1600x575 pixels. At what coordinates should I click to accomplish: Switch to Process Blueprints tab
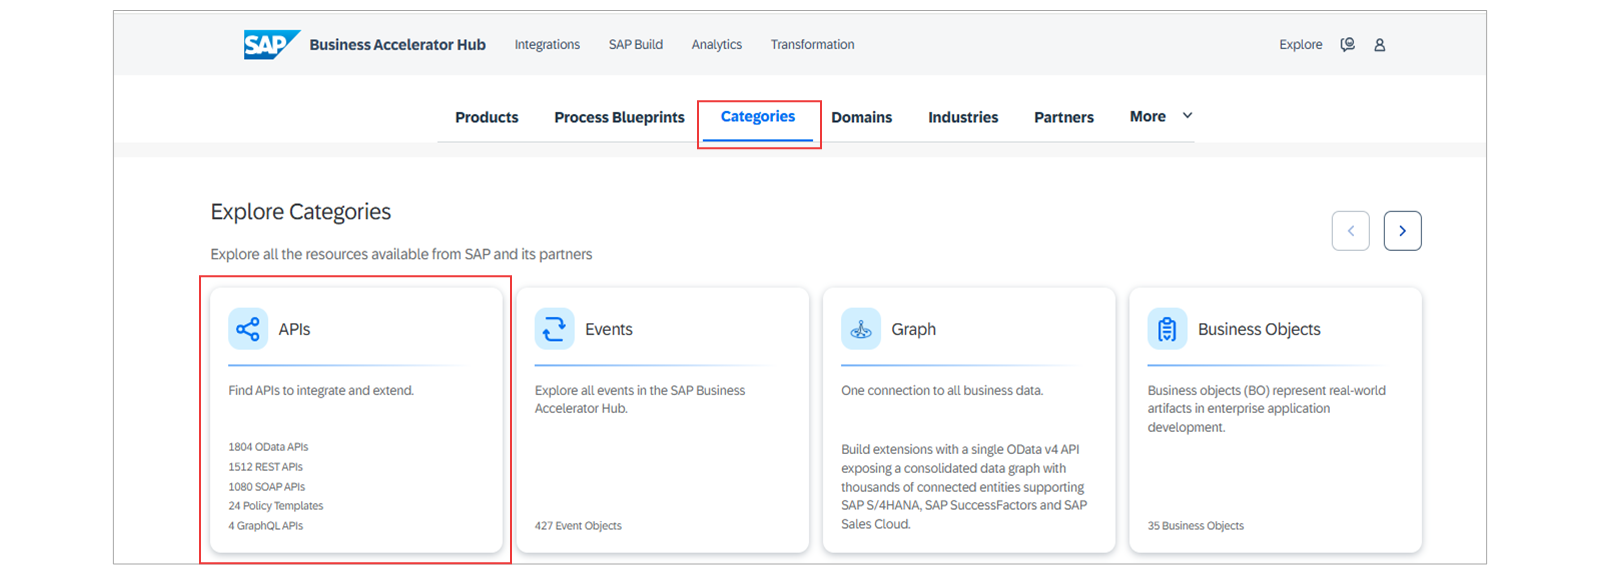619,117
